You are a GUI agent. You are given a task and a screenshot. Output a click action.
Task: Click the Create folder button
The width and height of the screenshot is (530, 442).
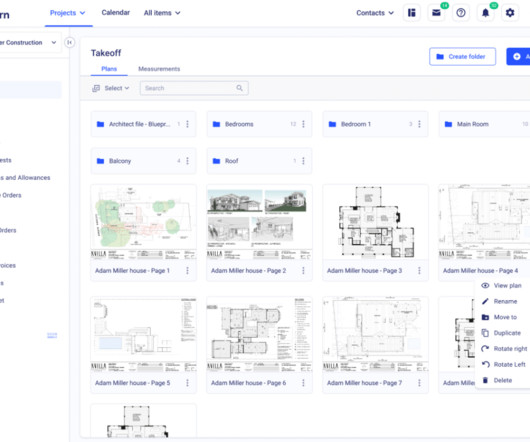(462, 56)
